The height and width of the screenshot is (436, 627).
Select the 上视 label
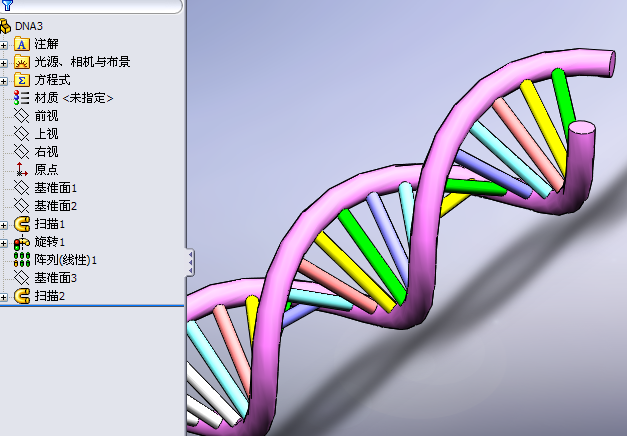click(46, 134)
